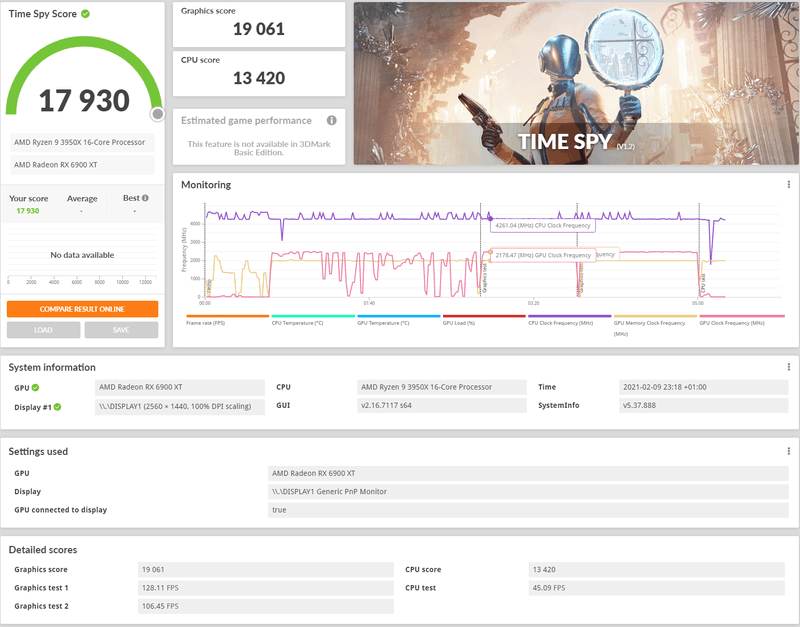Click the Graphics test 1 value 128.11 FPS
800x627 pixels.
click(266, 588)
